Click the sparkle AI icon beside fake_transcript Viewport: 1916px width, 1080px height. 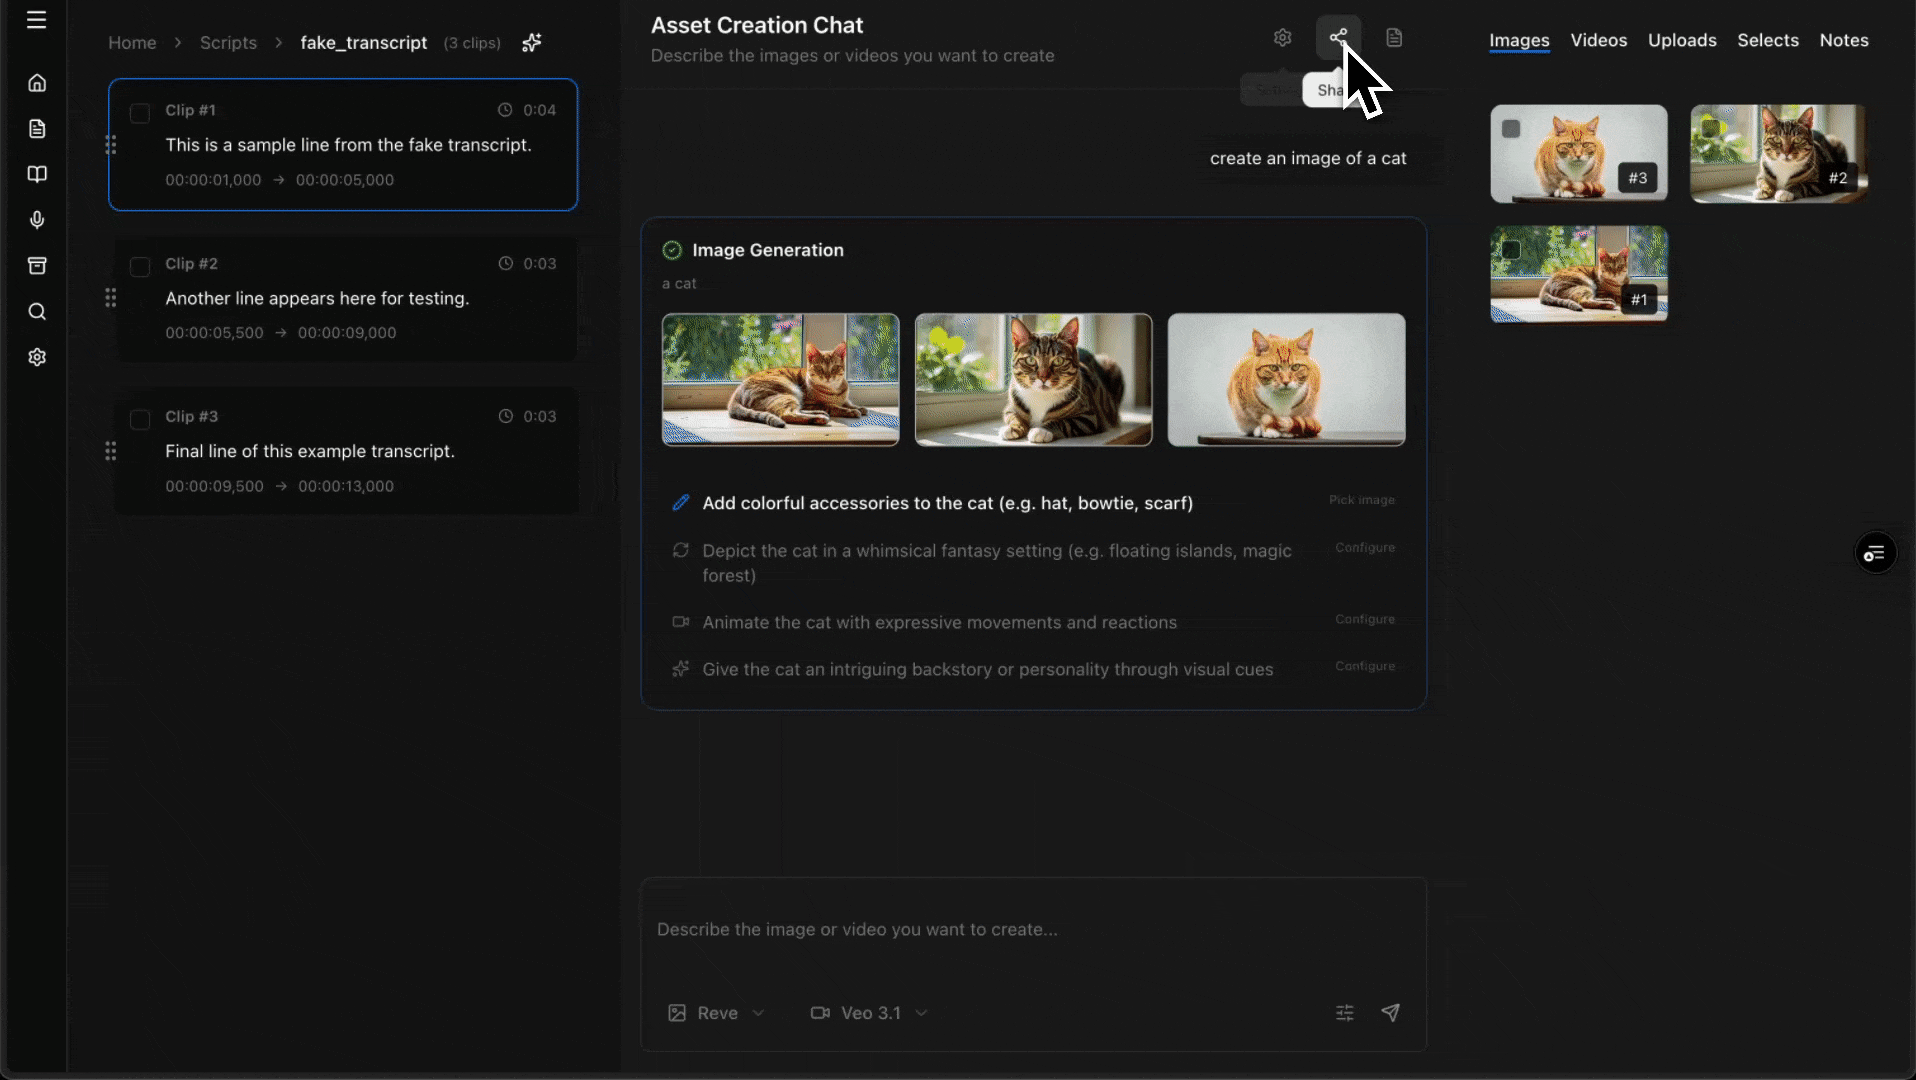(532, 43)
